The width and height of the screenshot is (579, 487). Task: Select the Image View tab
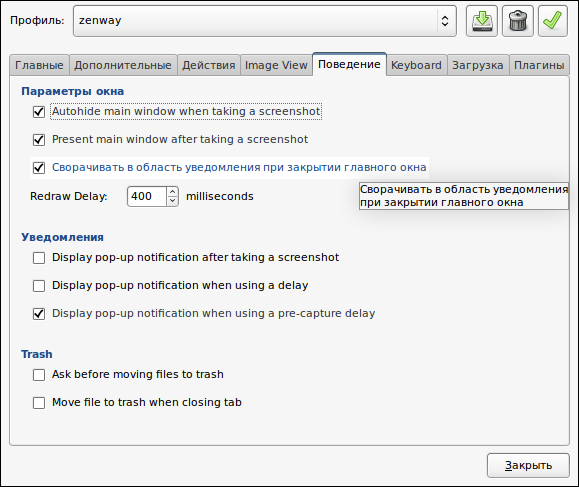pos(276,65)
